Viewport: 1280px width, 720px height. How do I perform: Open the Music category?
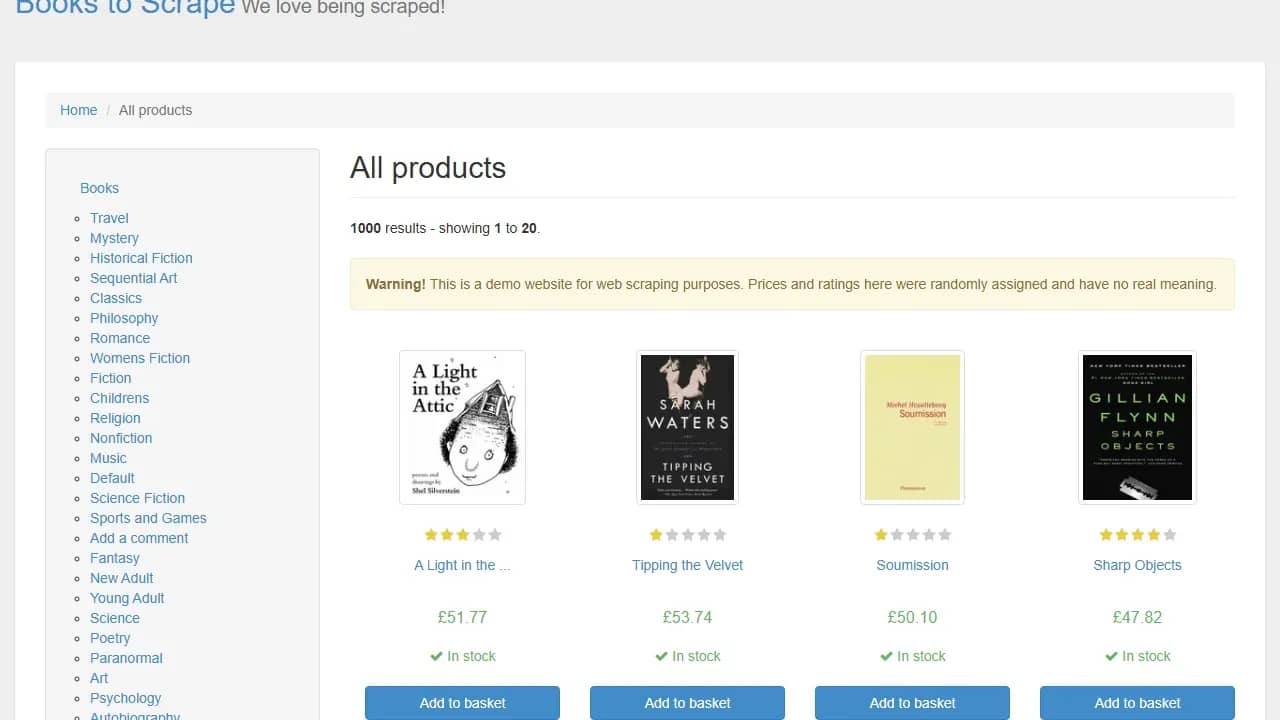point(108,458)
